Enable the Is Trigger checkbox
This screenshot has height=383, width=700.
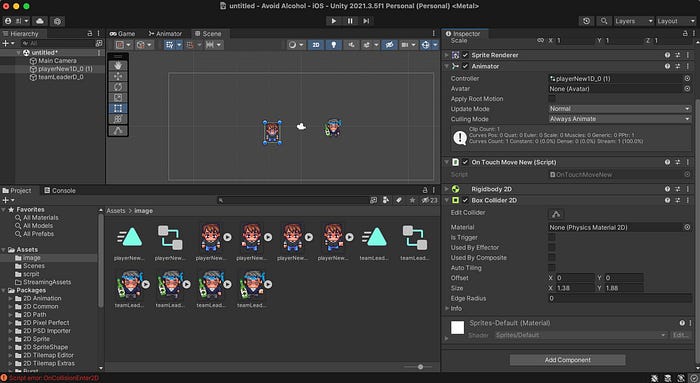(552, 237)
